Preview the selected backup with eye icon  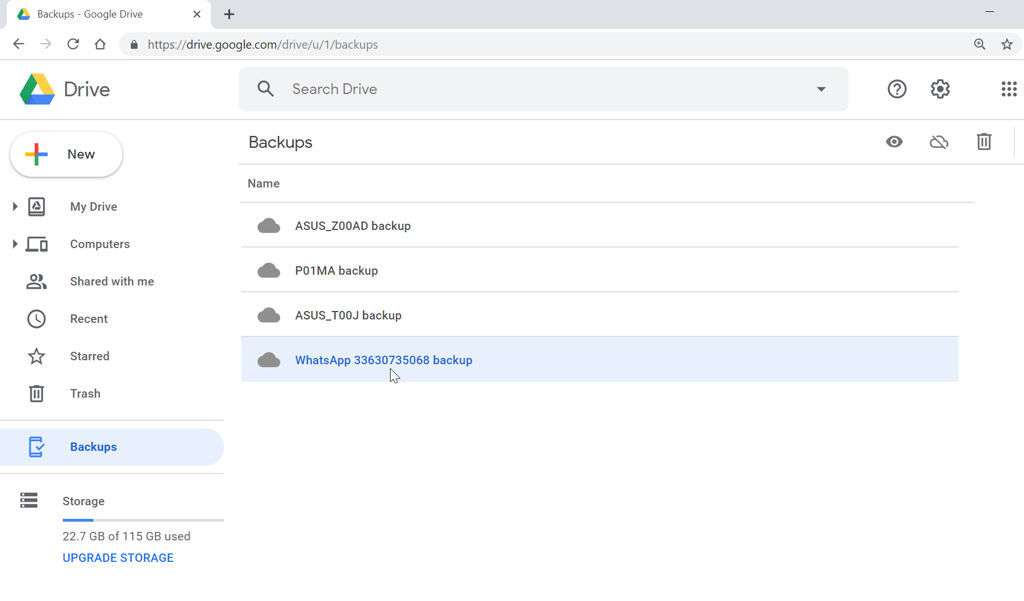coord(894,142)
